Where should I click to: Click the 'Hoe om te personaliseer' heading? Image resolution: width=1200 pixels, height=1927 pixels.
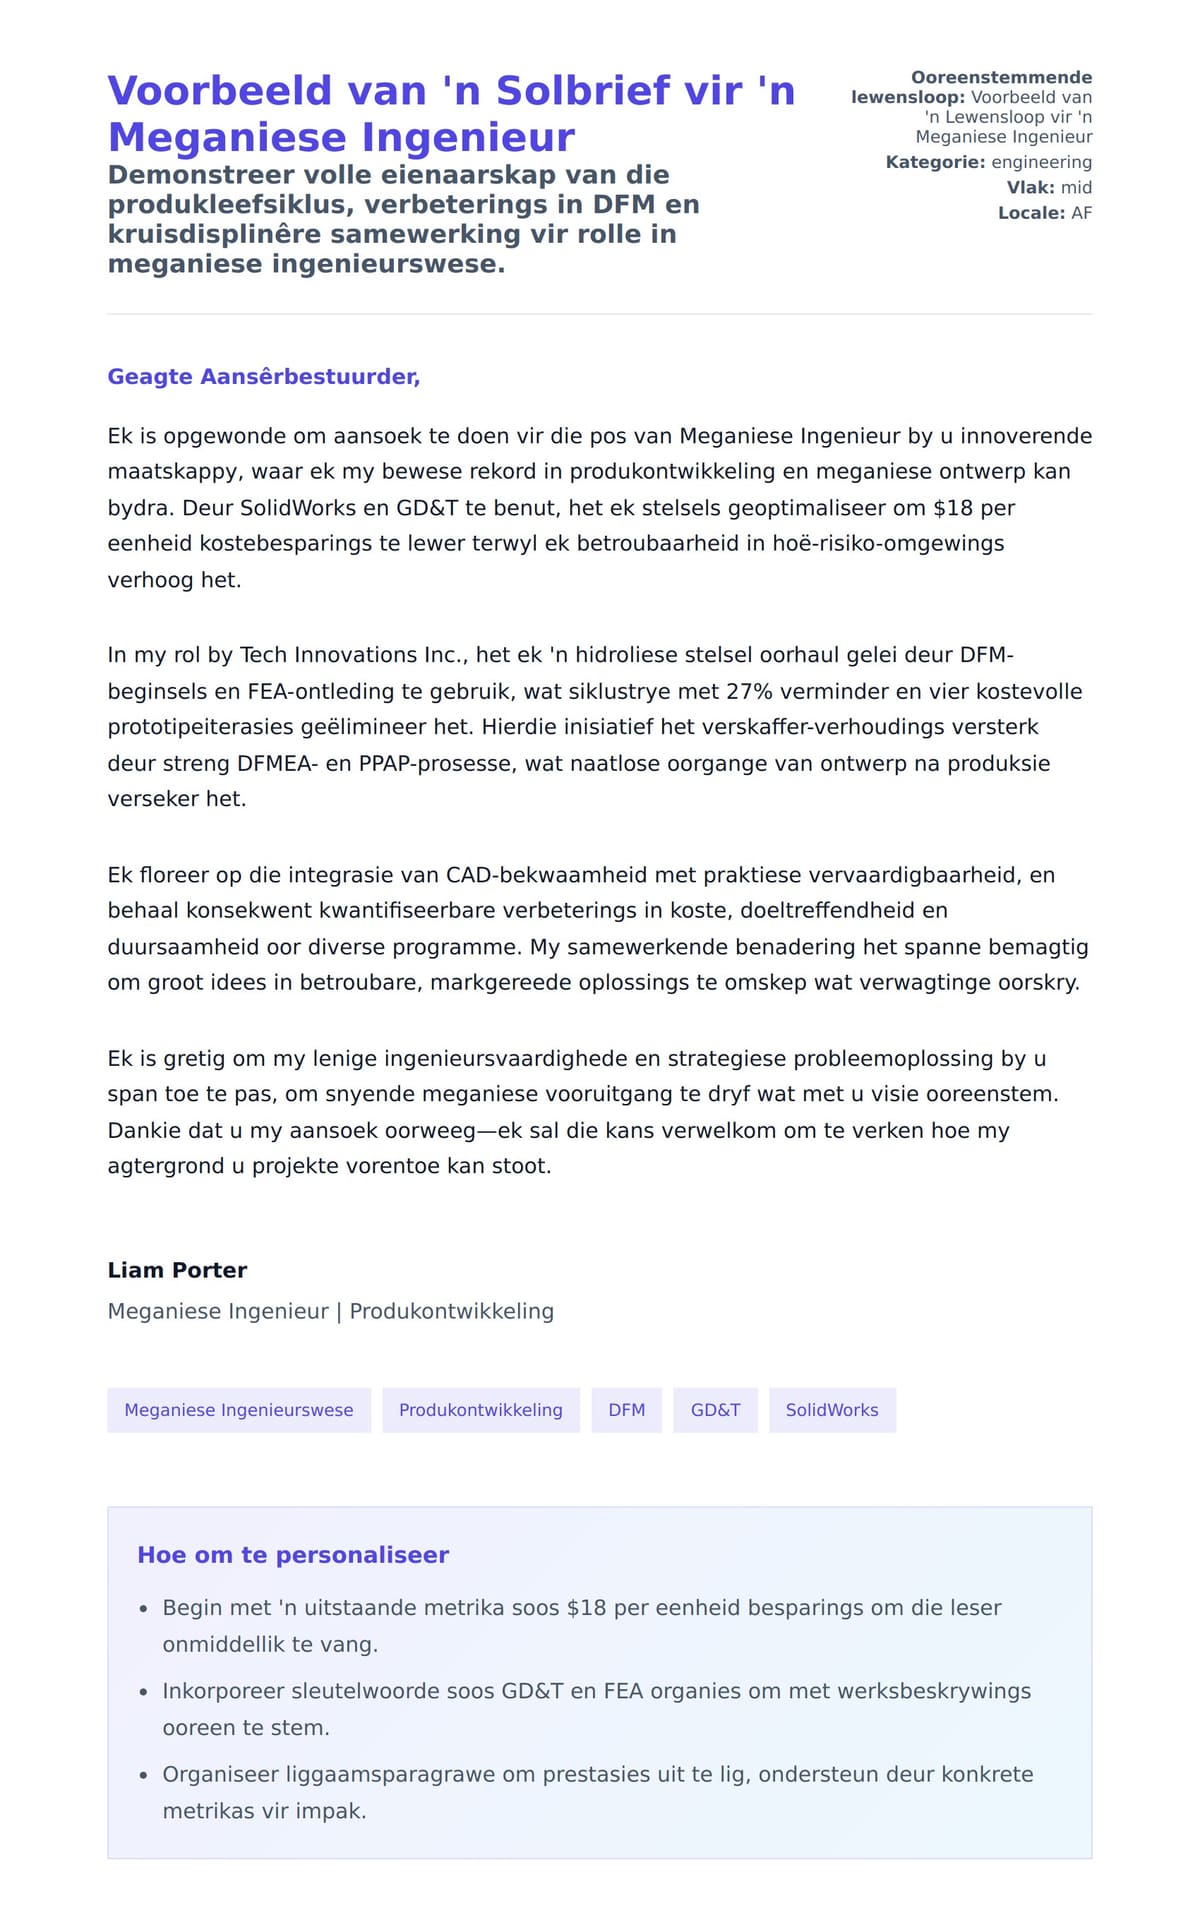pyautogui.click(x=293, y=1555)
